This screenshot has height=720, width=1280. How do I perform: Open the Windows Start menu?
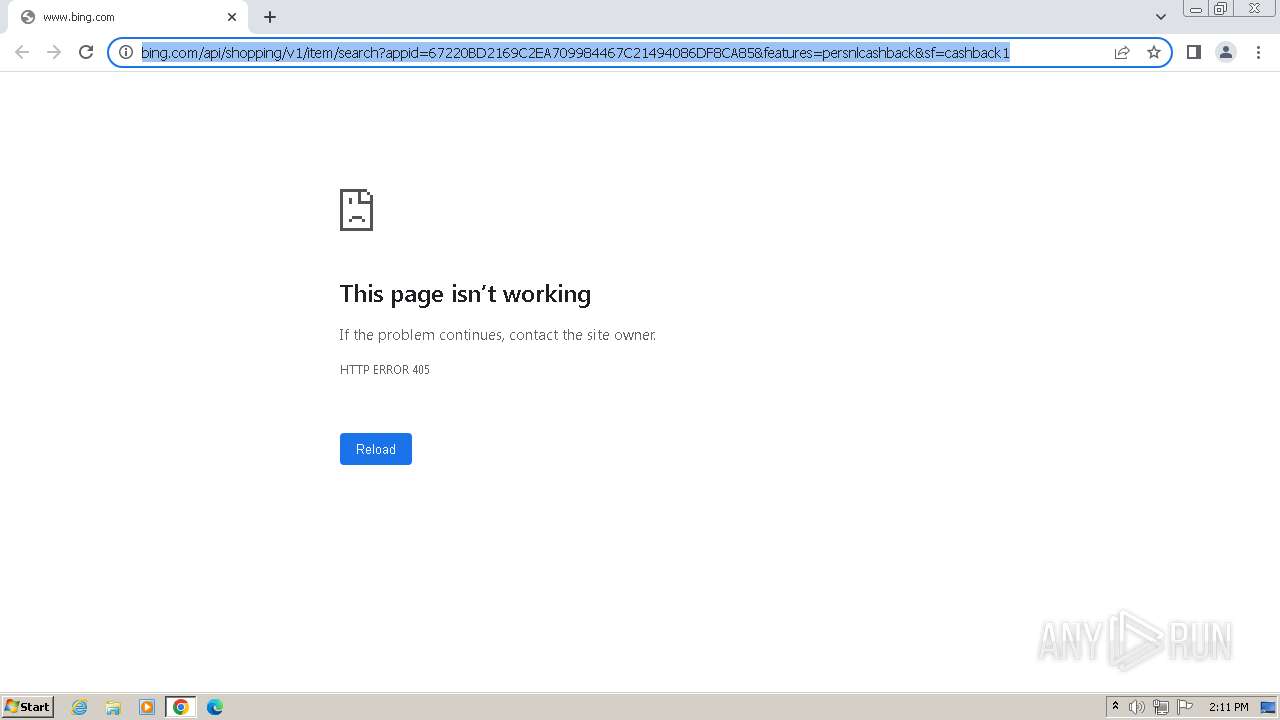pos(28,707)
